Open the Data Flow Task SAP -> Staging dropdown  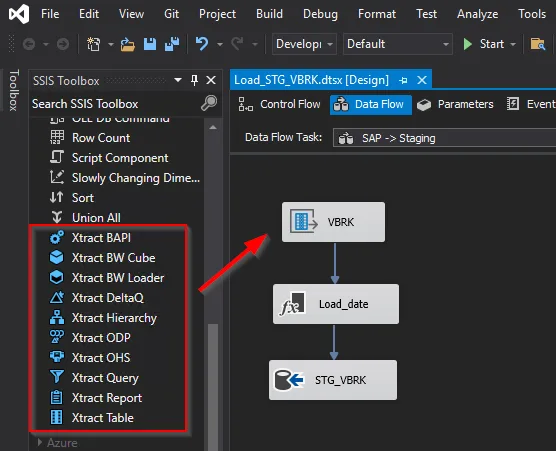click(445, 138)
